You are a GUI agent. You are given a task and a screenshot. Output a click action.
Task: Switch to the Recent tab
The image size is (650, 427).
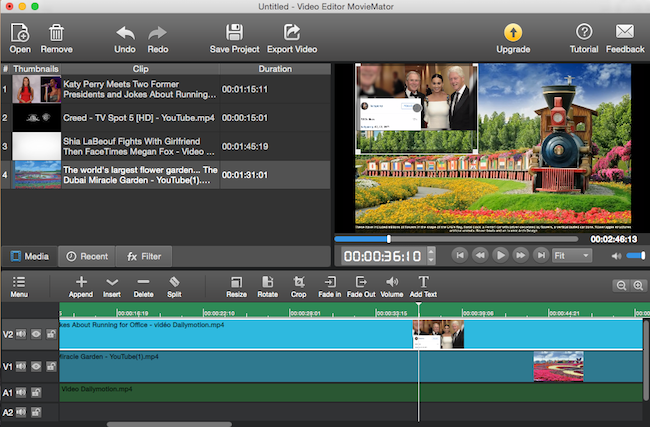(x=87, y=256)
